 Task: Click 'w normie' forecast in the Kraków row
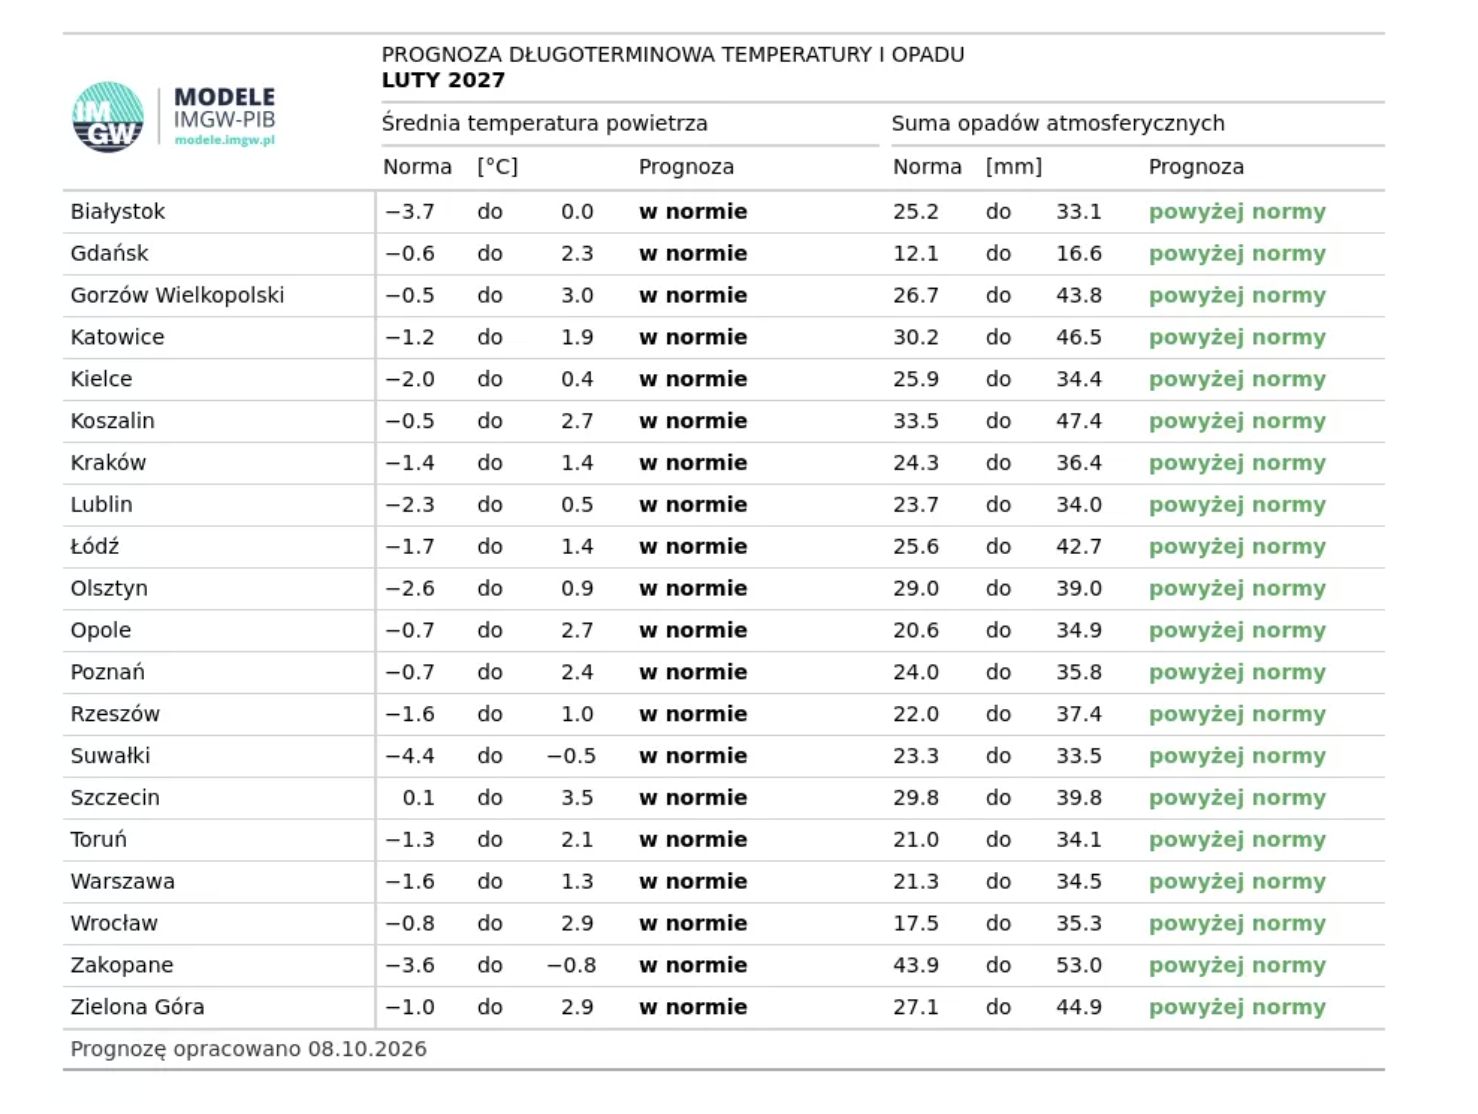[693, 463]
